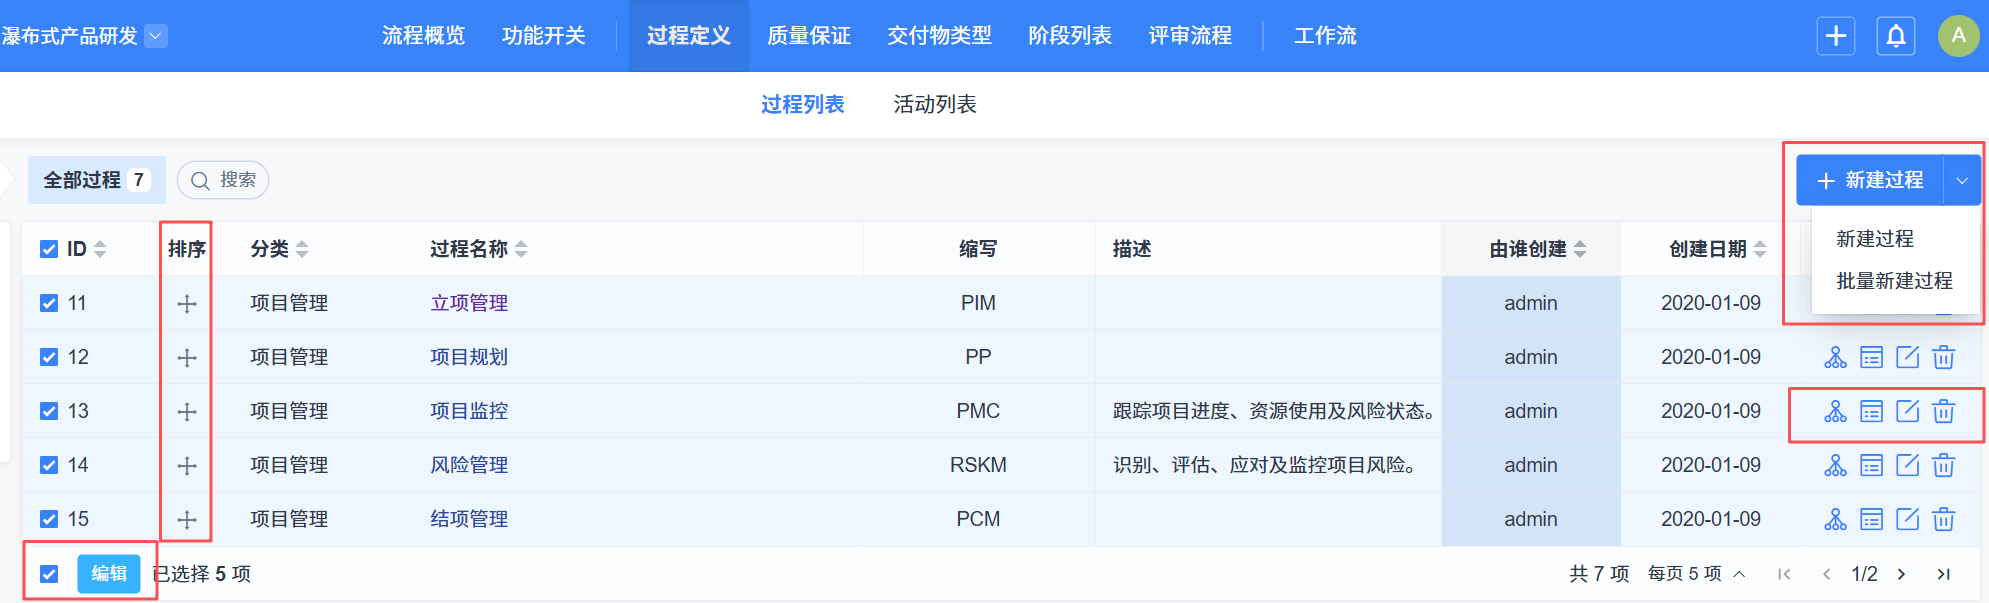Open the list view icon for row 12

(x=1871, y=357)
